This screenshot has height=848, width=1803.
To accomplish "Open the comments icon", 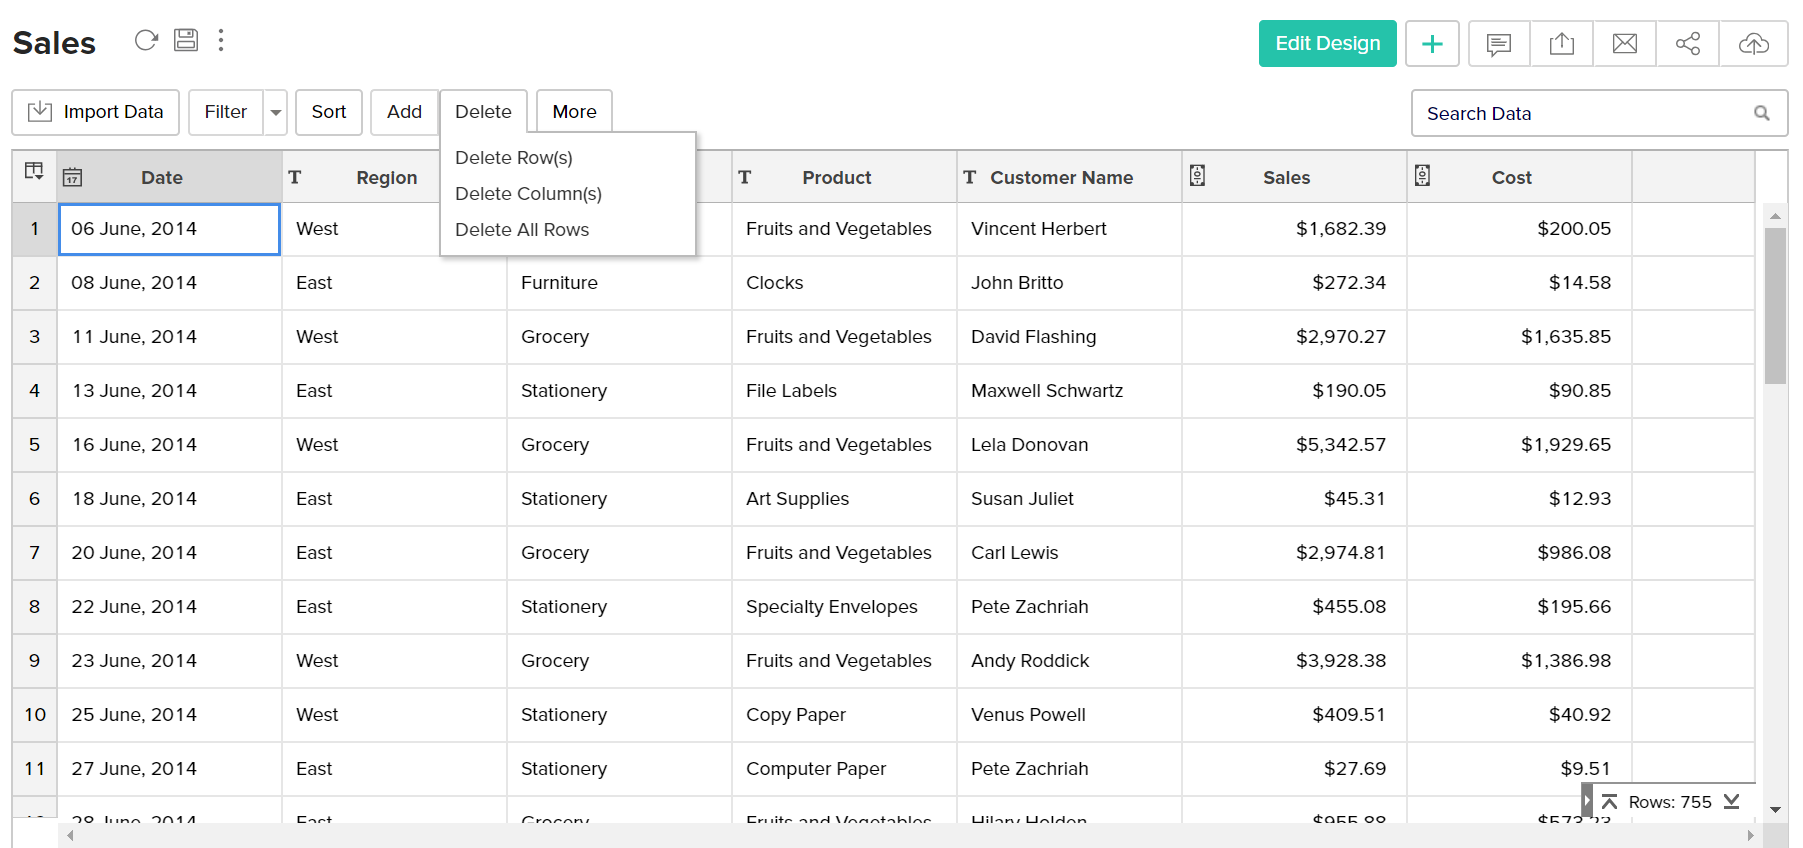I will coord(1498,44).
